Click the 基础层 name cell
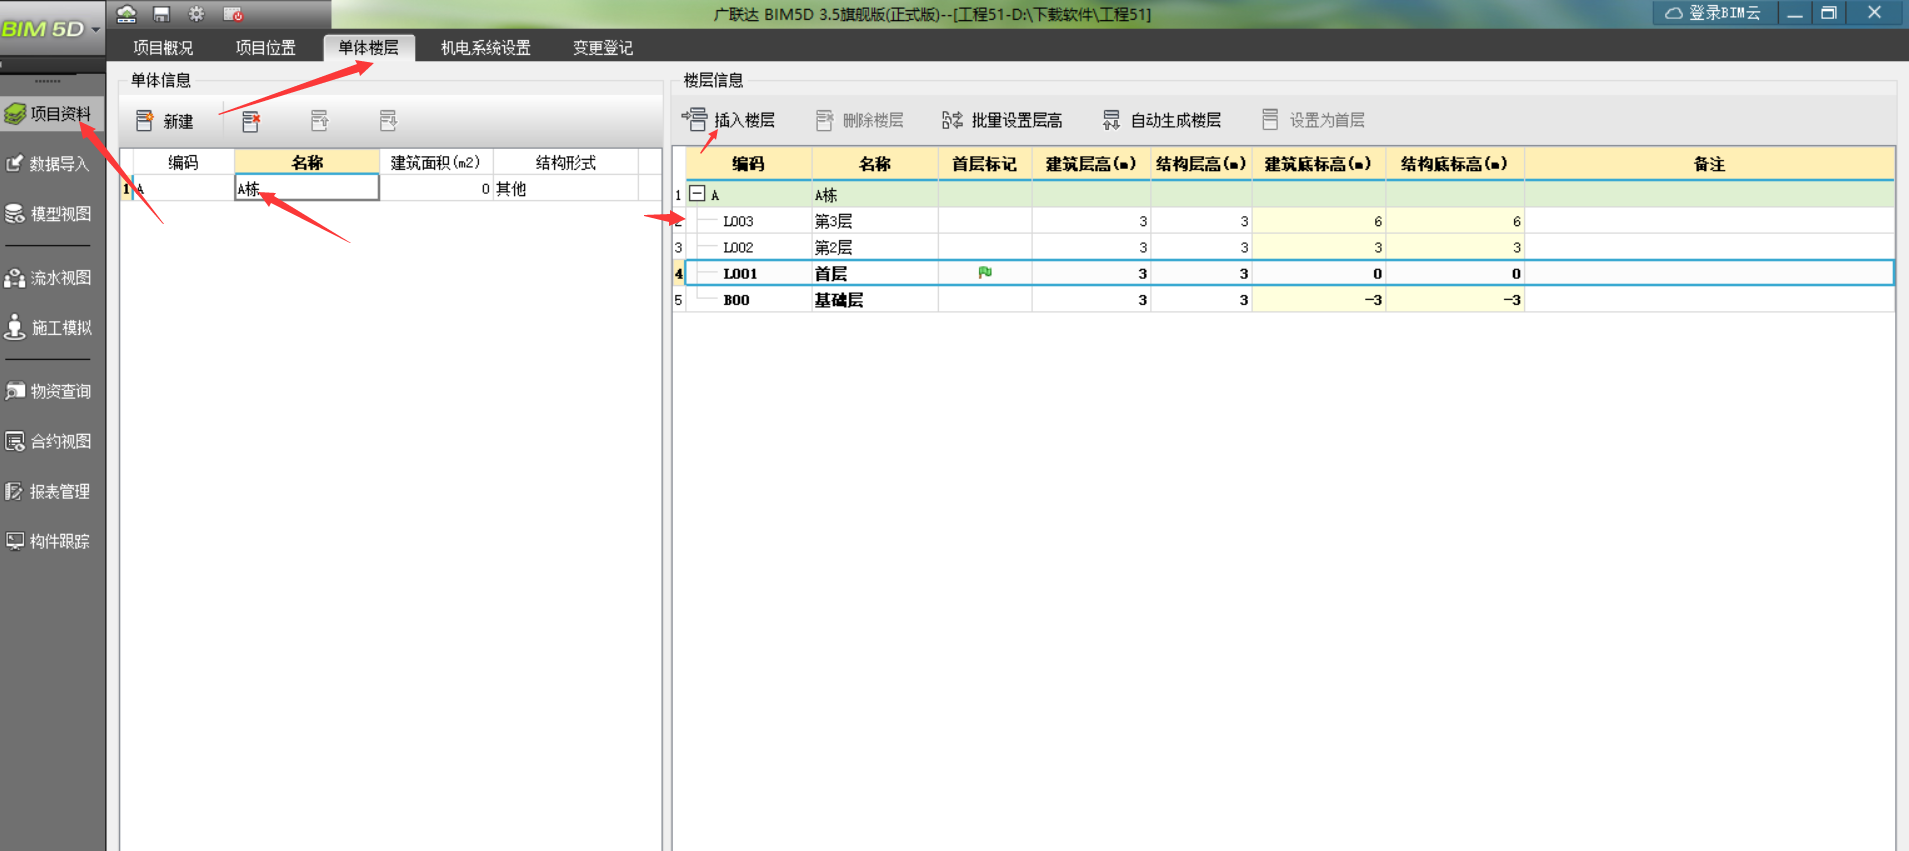The height and width of the screenshot is (851, 1909). coord(875,299)
